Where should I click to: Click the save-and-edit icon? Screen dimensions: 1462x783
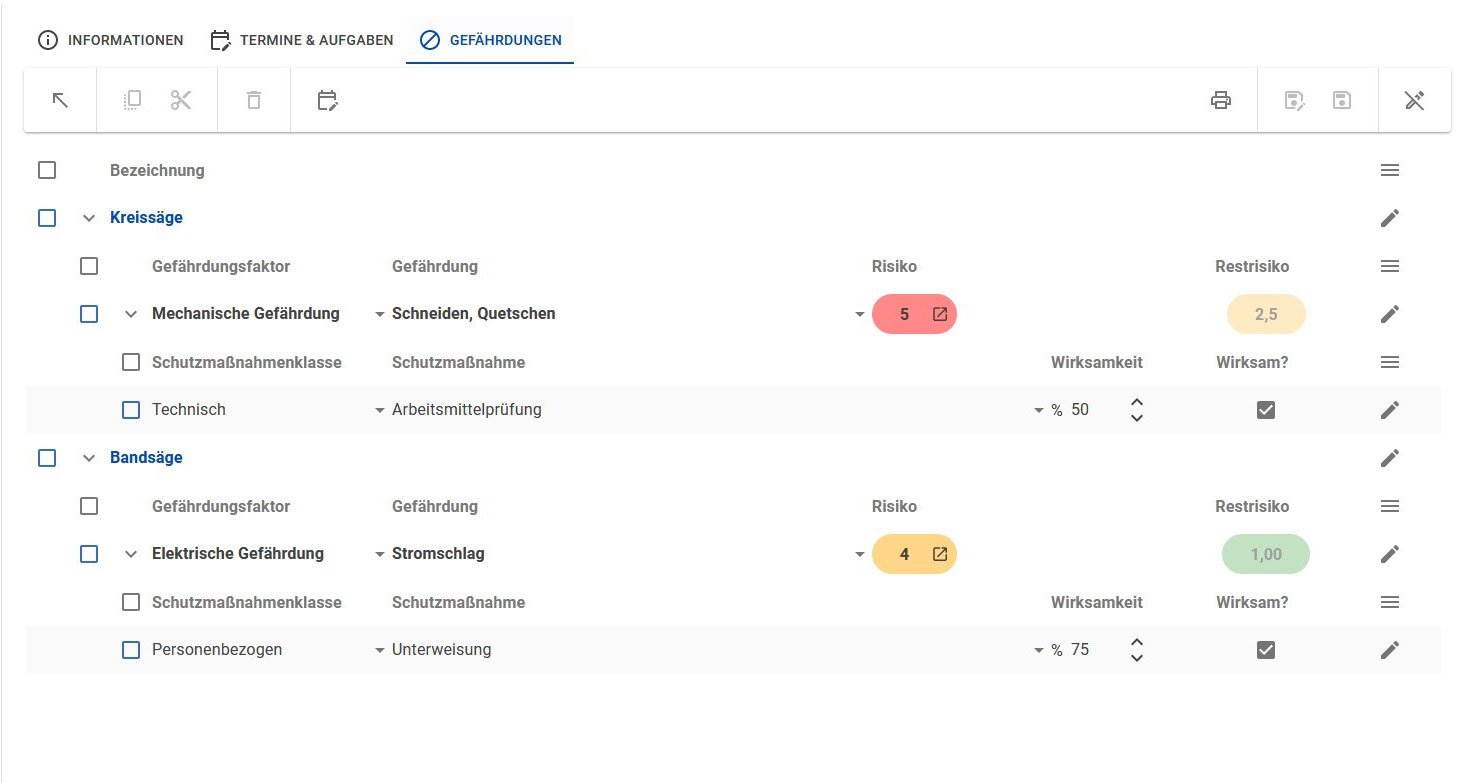point(1295,100)
